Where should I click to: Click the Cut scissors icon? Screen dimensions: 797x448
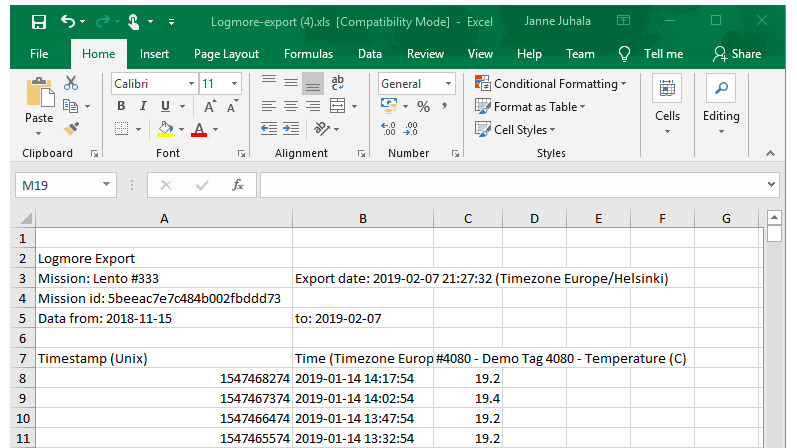[x=71, y=83]
